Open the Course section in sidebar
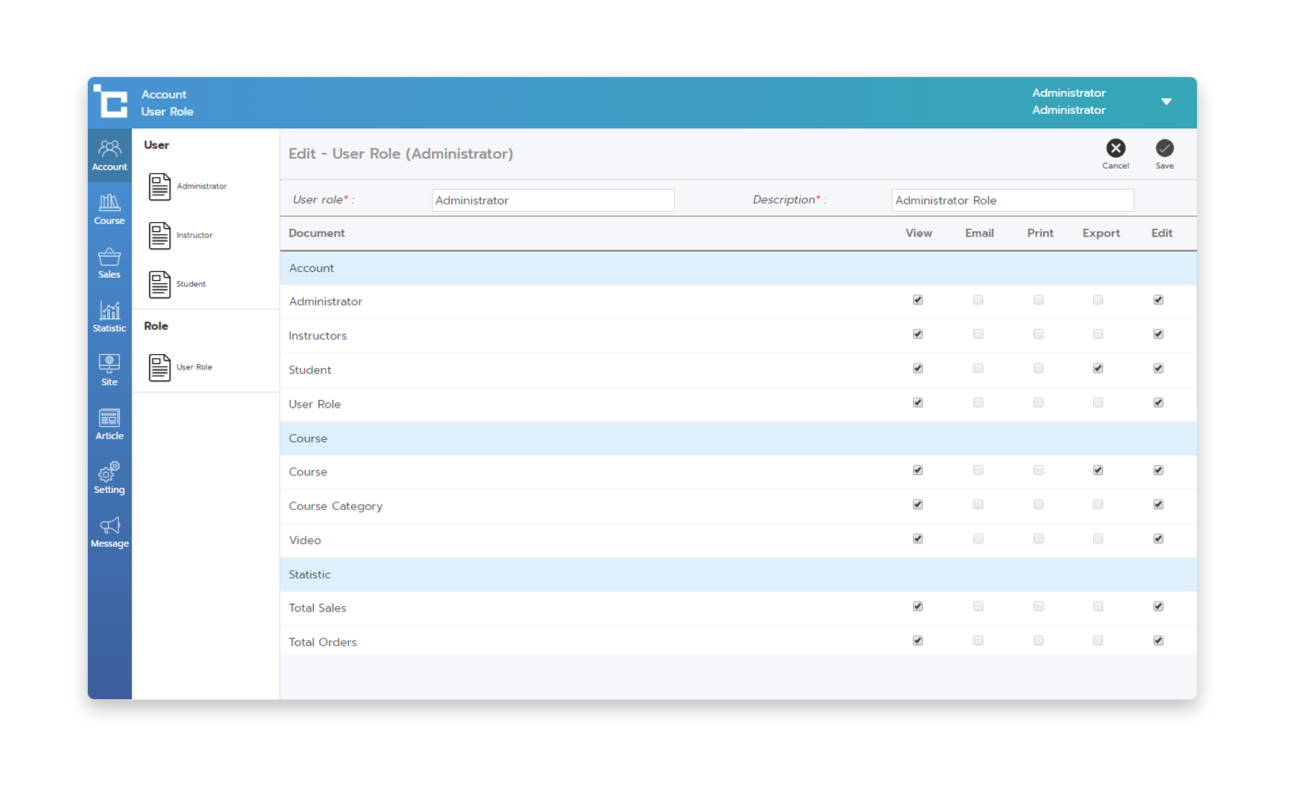This screenshot has height=800, width=1310. [109, 208]
